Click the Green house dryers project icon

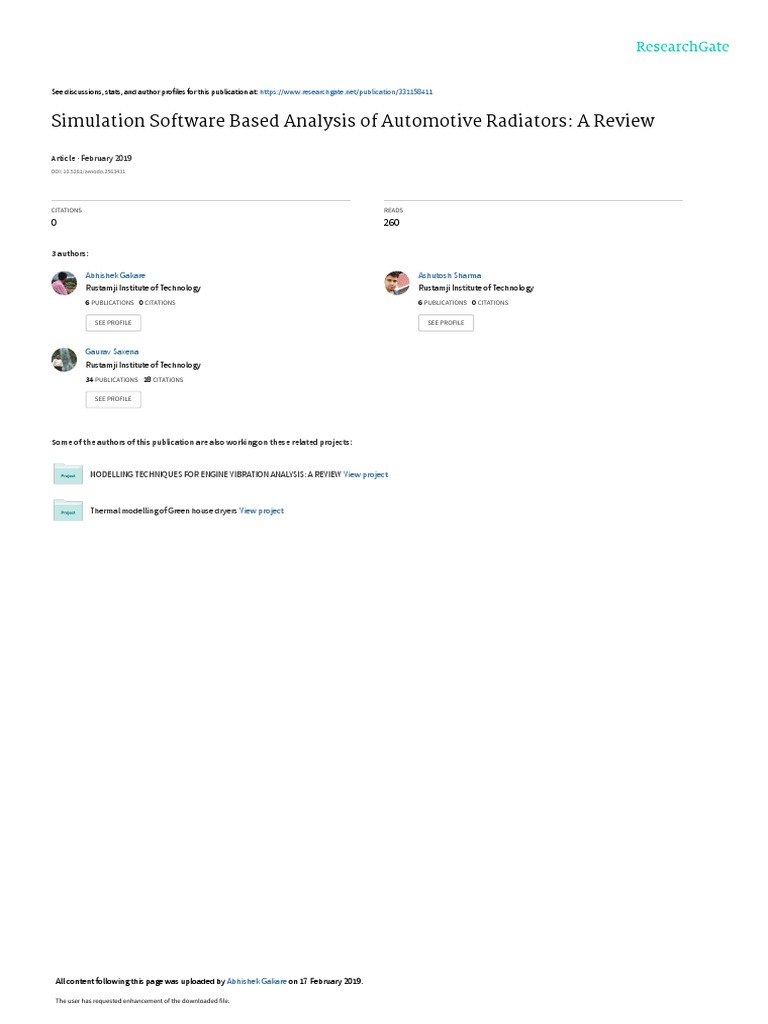coord(68,510)
